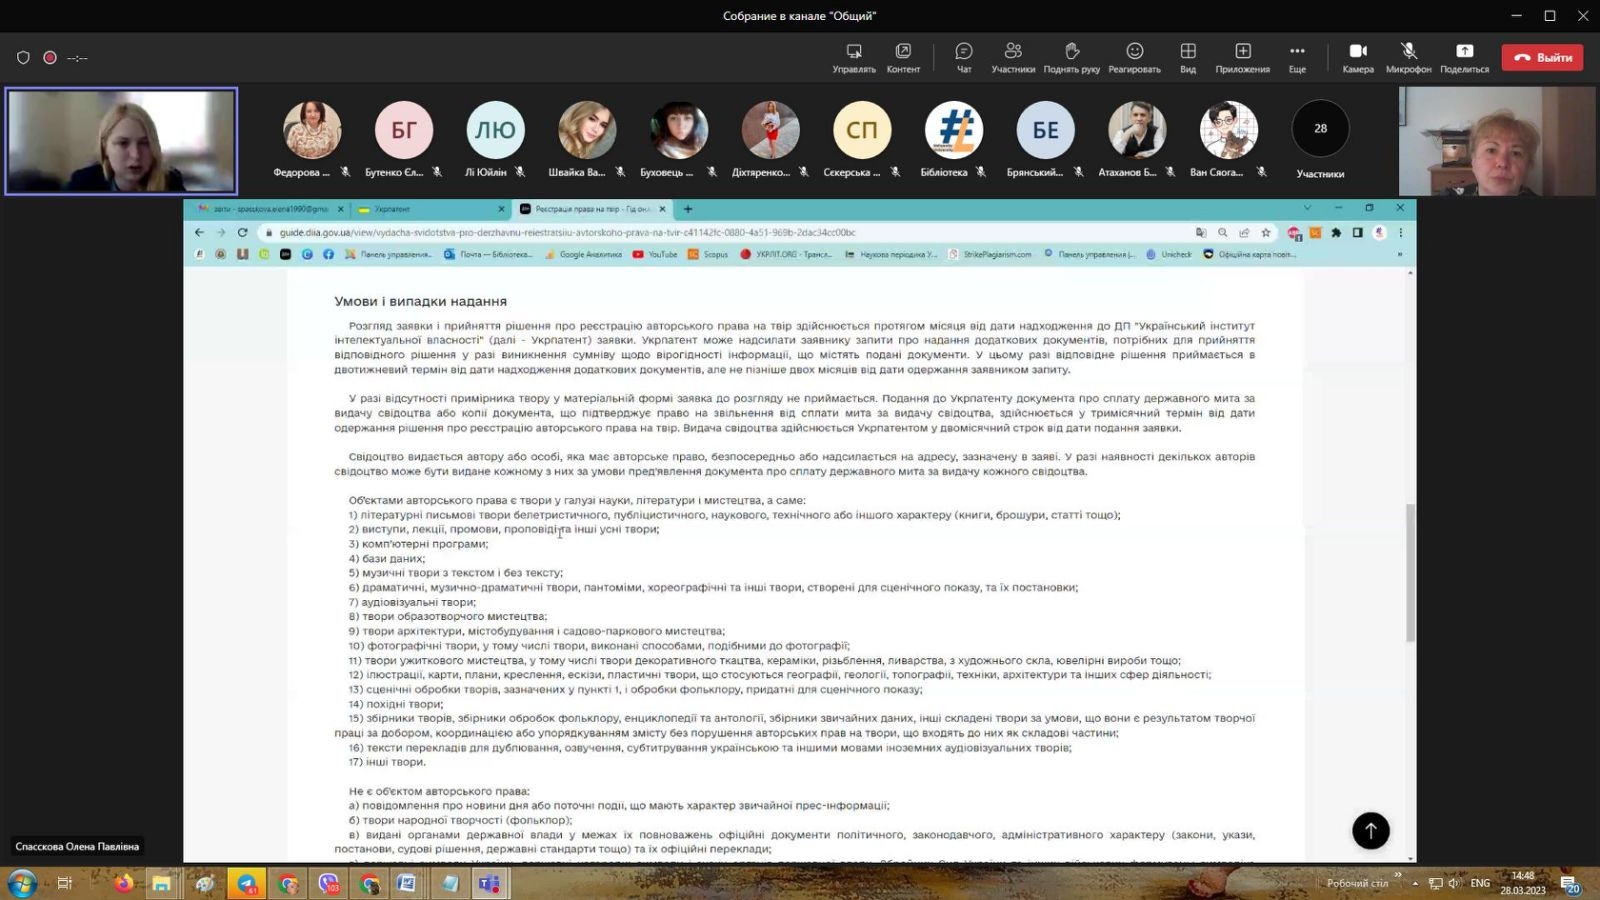Image resolution: width=1600 pixels, height=900 pixels.
Task: Open the Unicheck bookmark
Action: point(1169,254)
